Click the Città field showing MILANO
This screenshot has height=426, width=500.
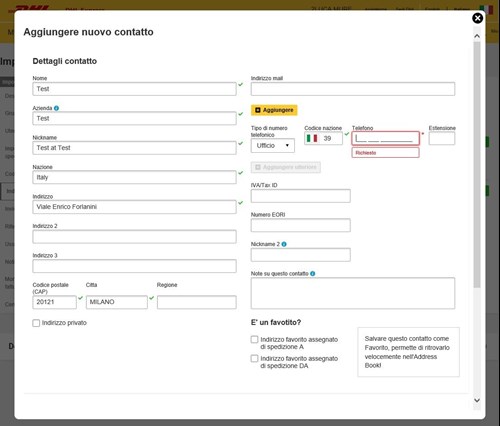(117, 302)
